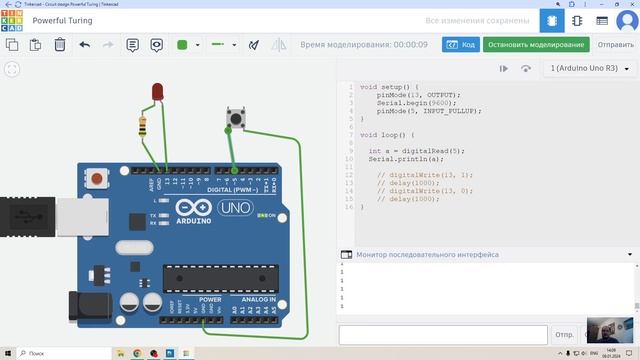
Task: Click the Mirror component icon
Action: [x=279, y=44]
